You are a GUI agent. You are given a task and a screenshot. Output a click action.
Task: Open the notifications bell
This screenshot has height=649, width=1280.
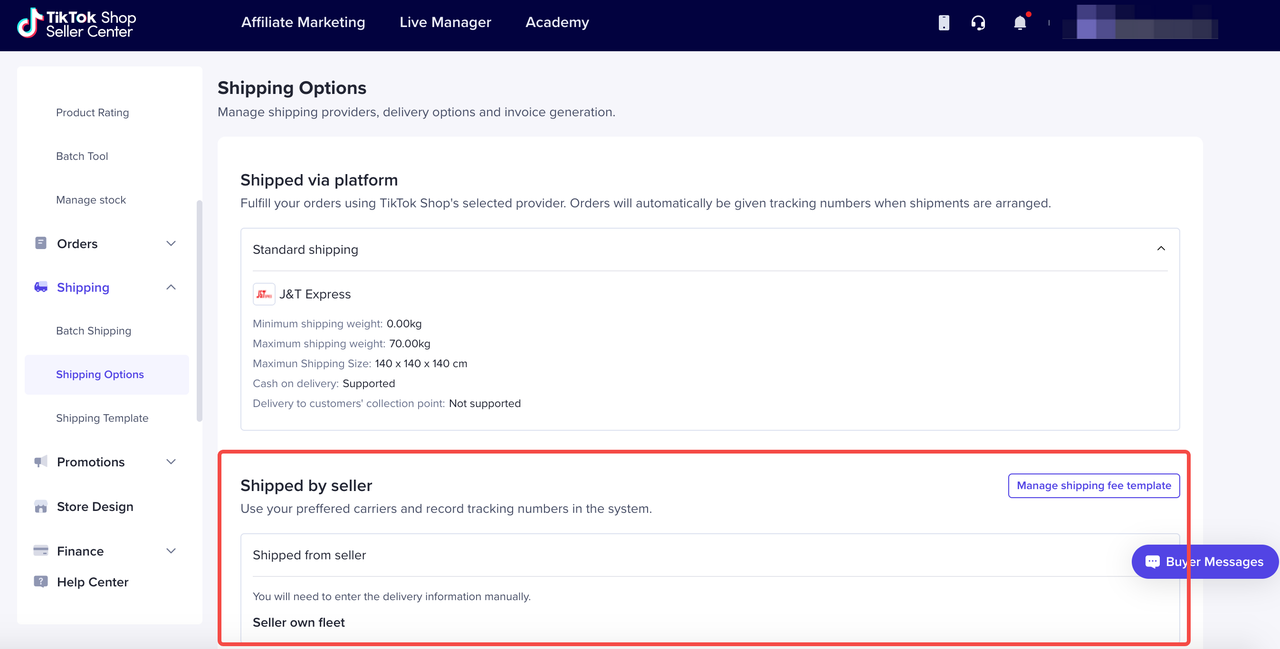(x=1019, y=23)
